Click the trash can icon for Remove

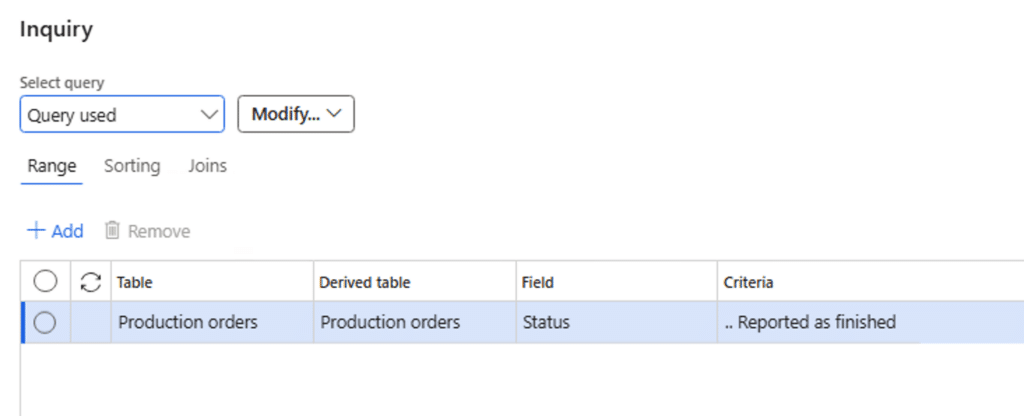[113, 231]
